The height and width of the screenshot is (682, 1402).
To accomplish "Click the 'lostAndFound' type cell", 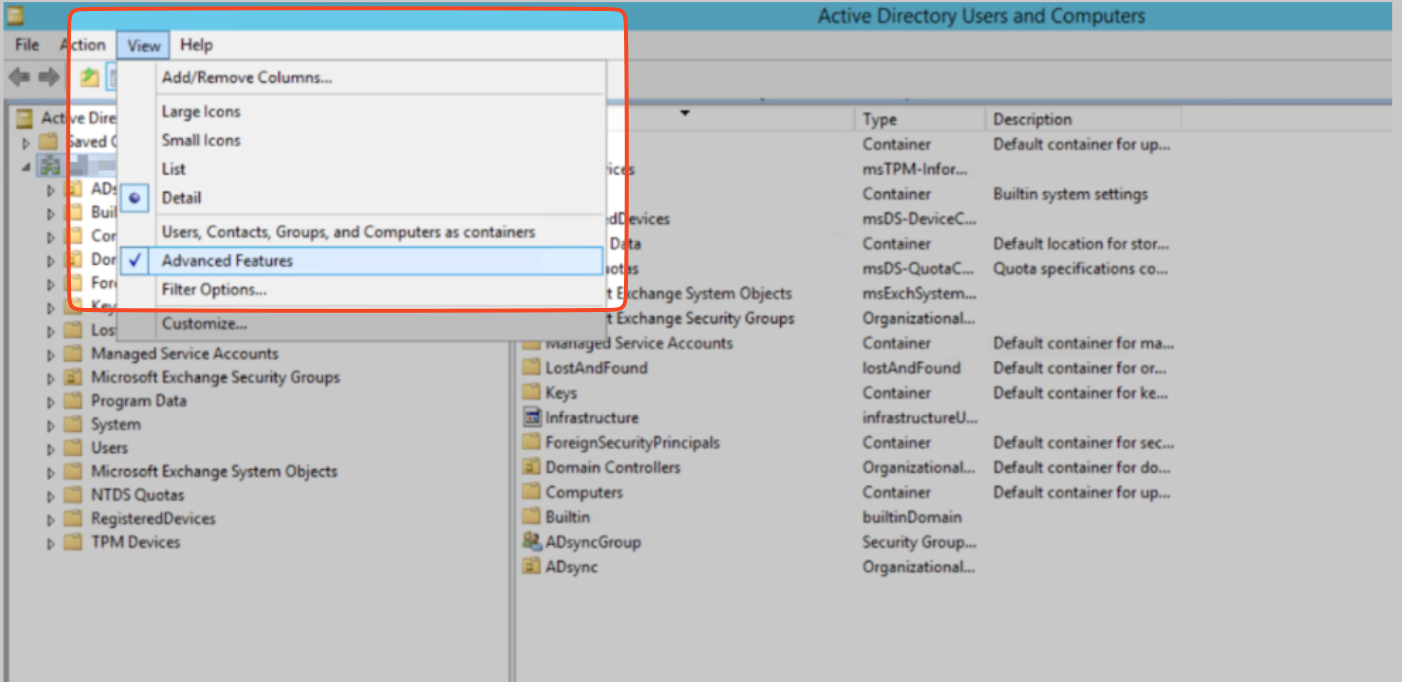I will tap(911, 368).
